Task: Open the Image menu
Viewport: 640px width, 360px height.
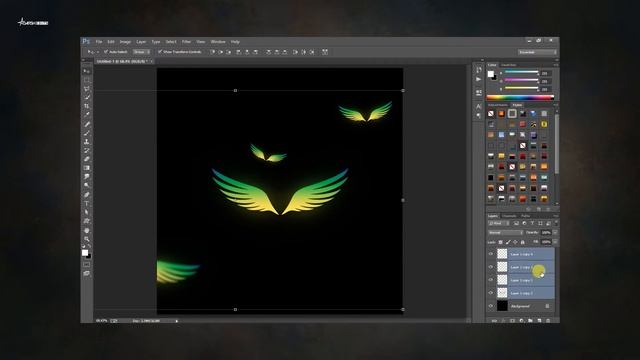Action: (125, 42)
